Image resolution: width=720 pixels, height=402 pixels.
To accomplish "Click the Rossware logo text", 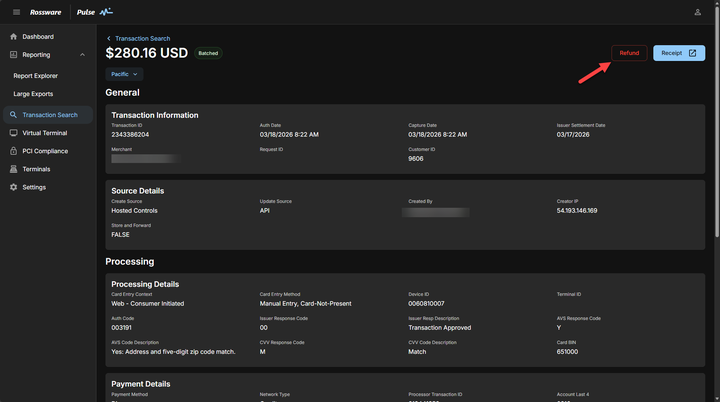I will pos(47,12).
